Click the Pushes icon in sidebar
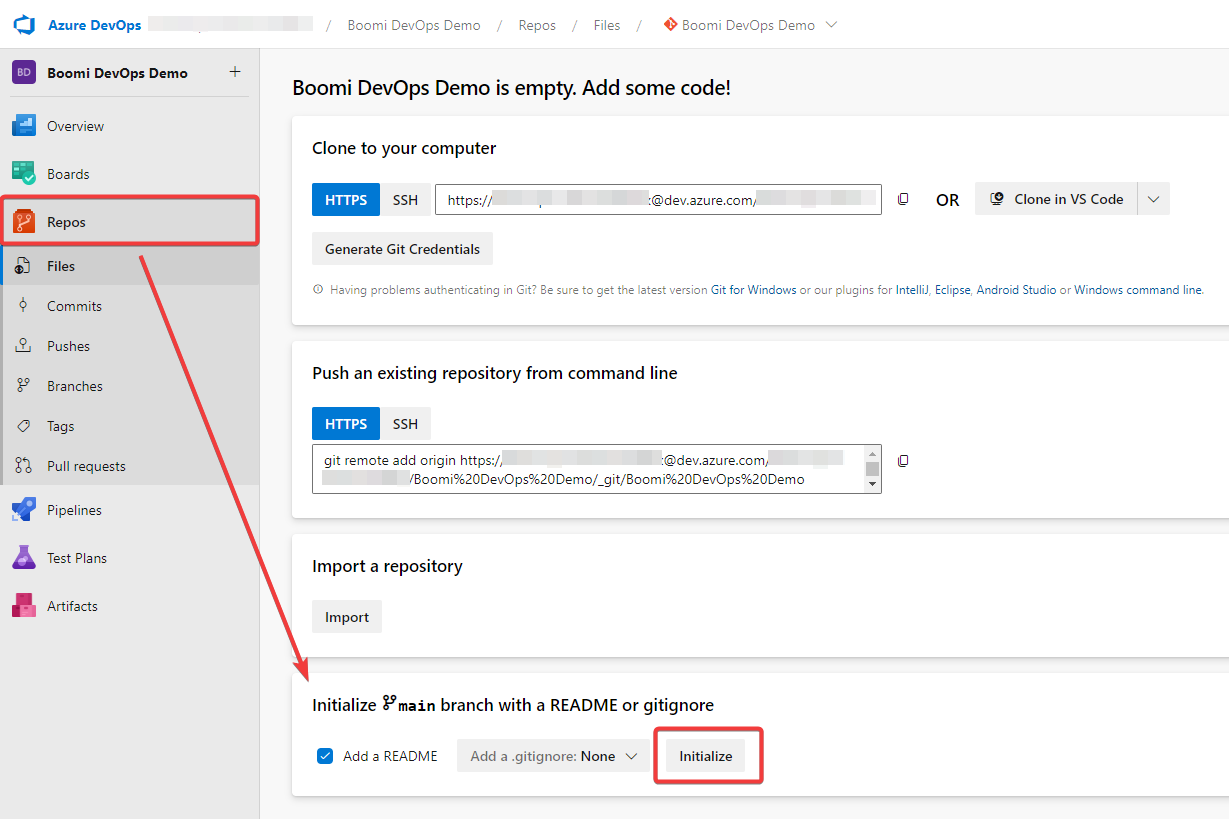This screenshot has height=819, width=1229. [x=24, y=346]
